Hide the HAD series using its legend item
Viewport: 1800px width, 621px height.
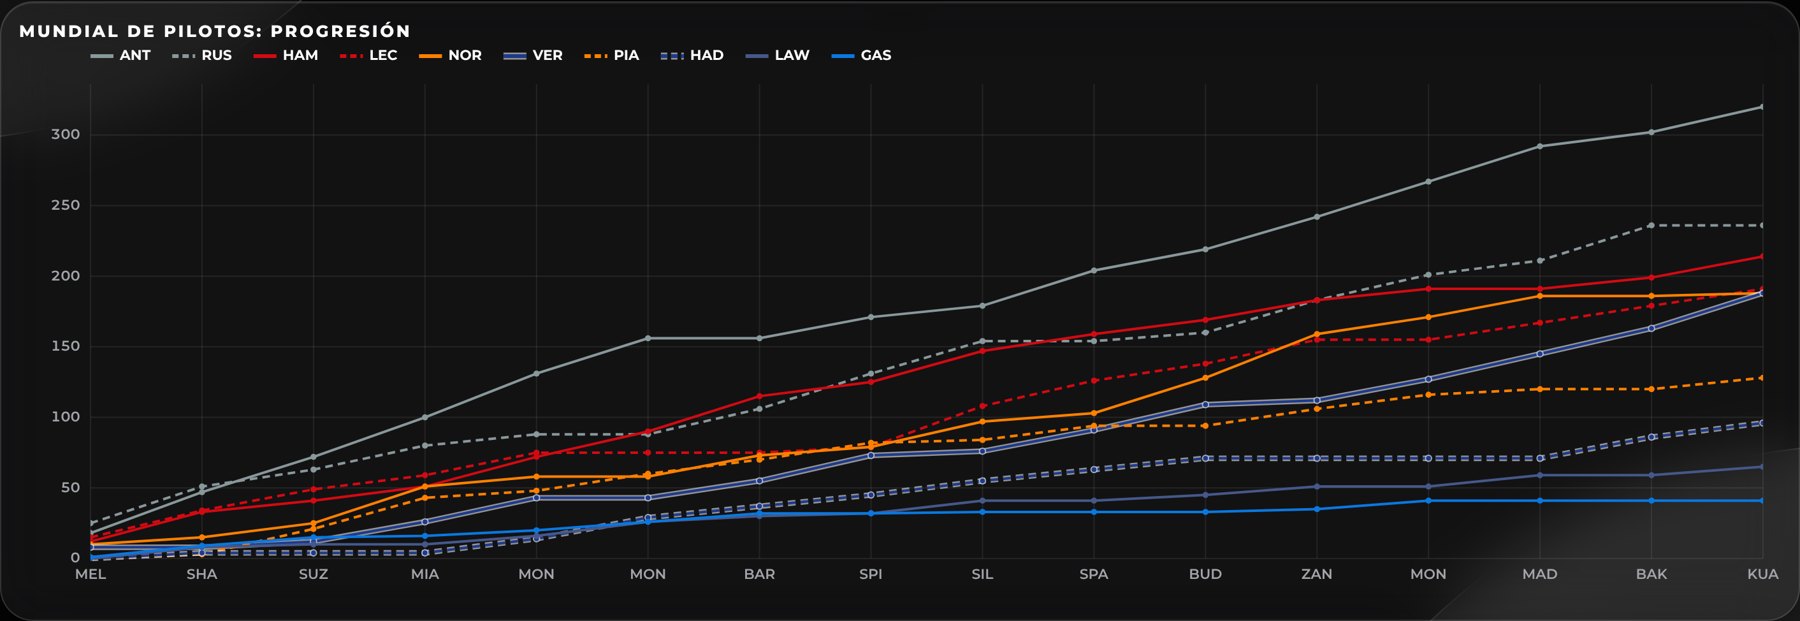click(x=692, y=56)
